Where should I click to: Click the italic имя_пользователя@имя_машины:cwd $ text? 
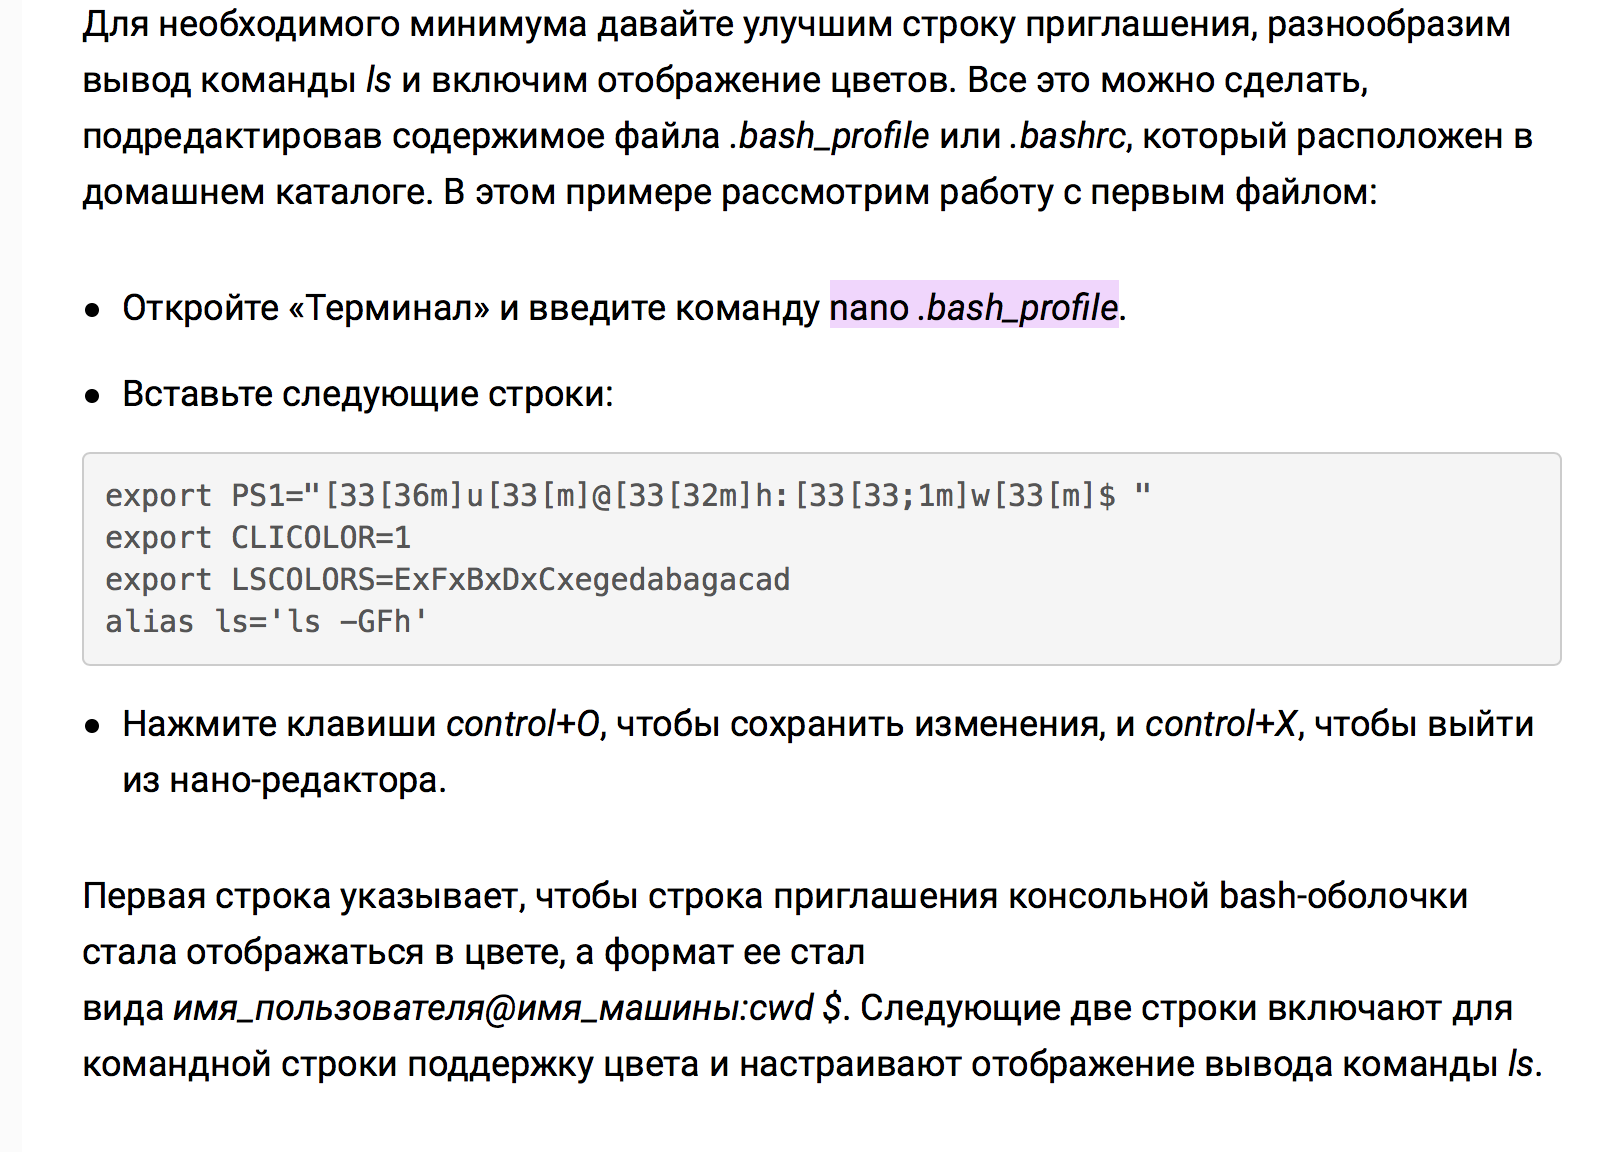(x=507, y=1007)
